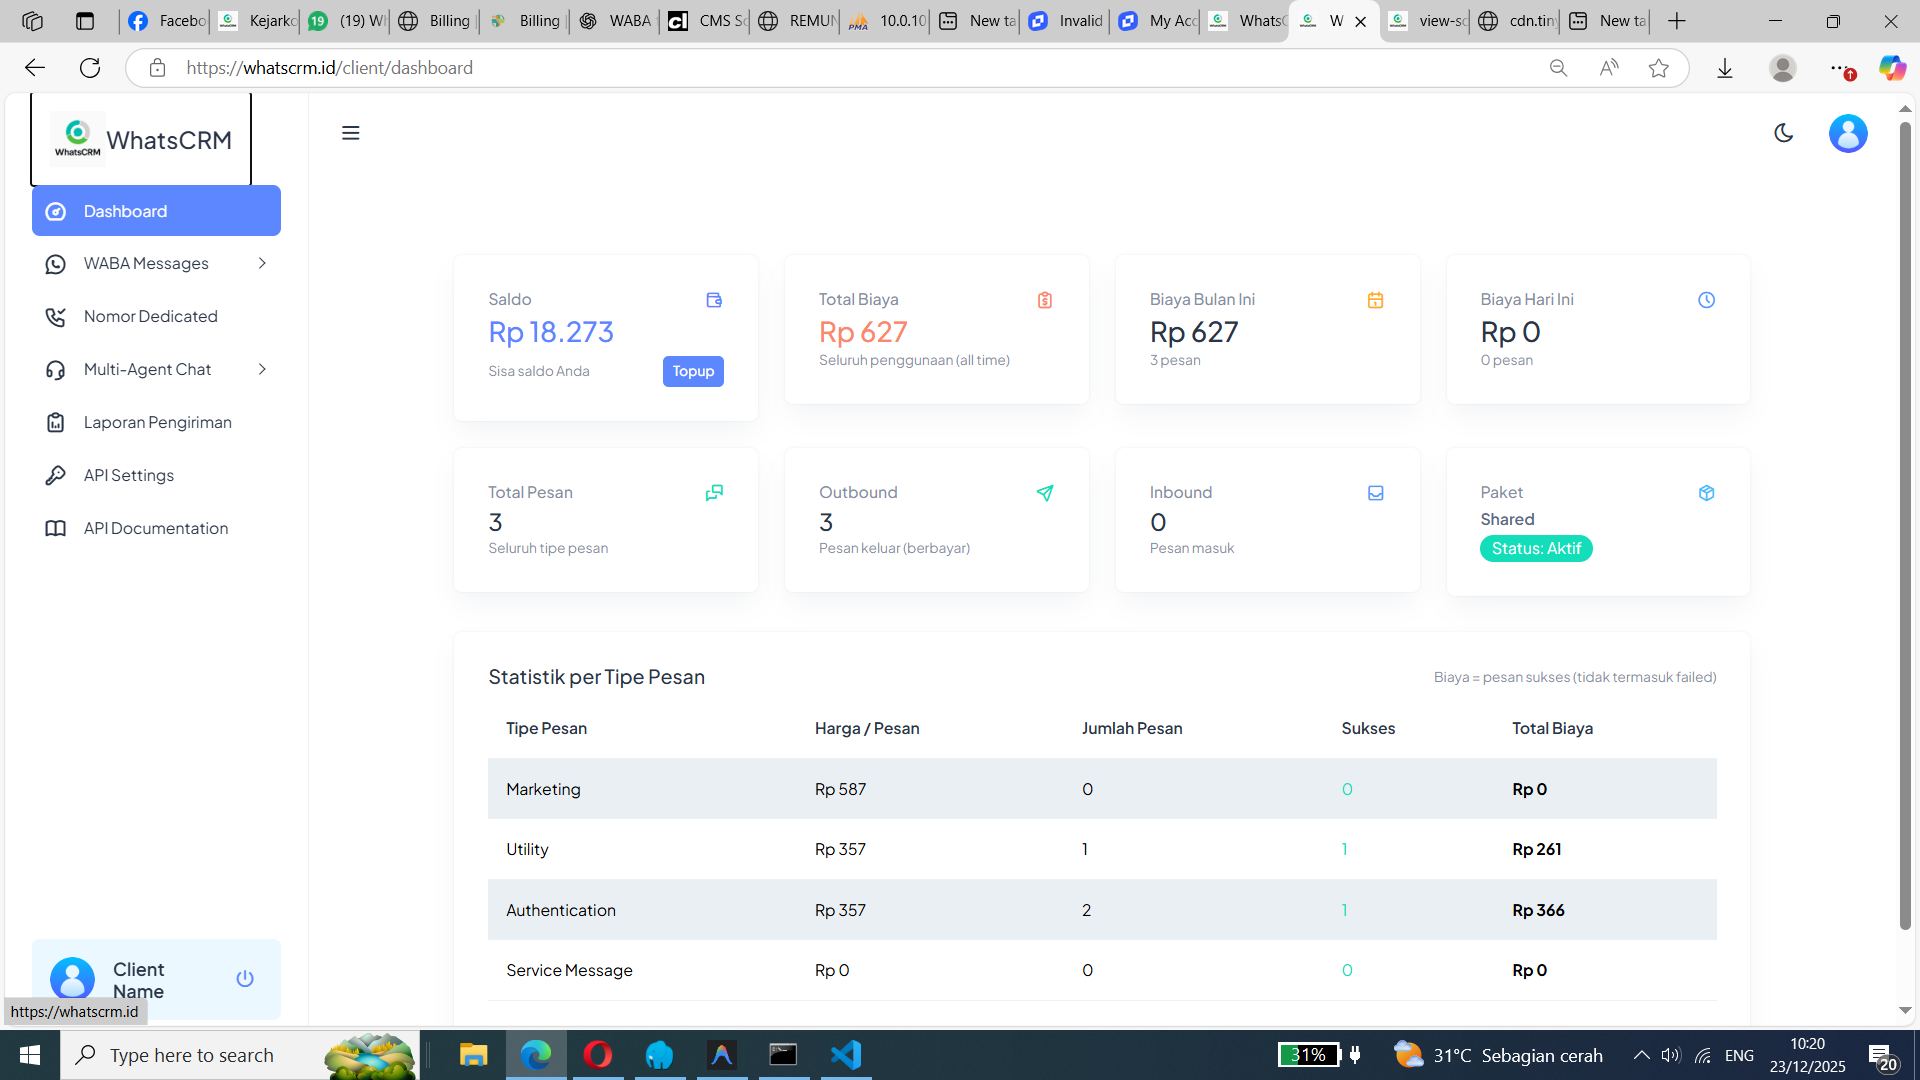This screenshot has height=1080, width=1920.
Task: Toggle the sidebar hamburger menu
Action: coord(350,133)
